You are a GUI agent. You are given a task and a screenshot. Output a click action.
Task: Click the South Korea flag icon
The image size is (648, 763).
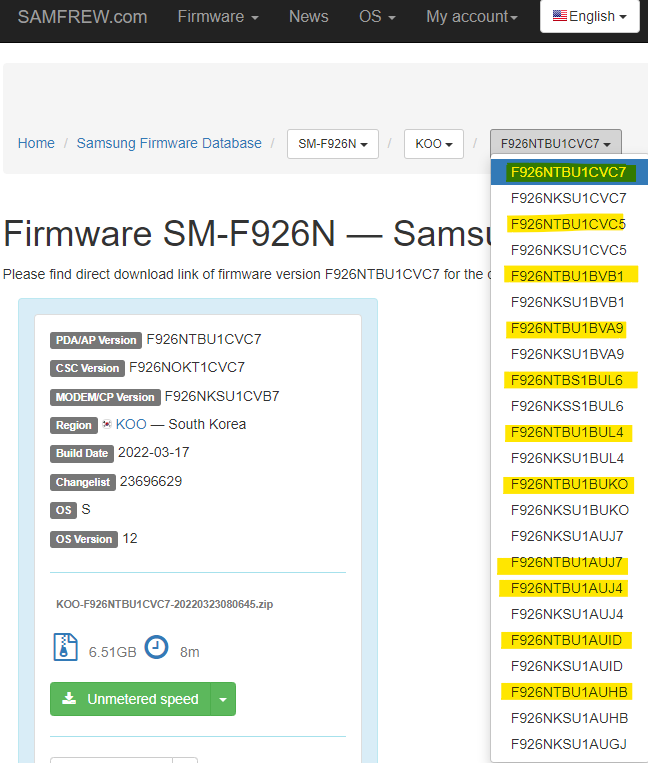tap(107, 424)
